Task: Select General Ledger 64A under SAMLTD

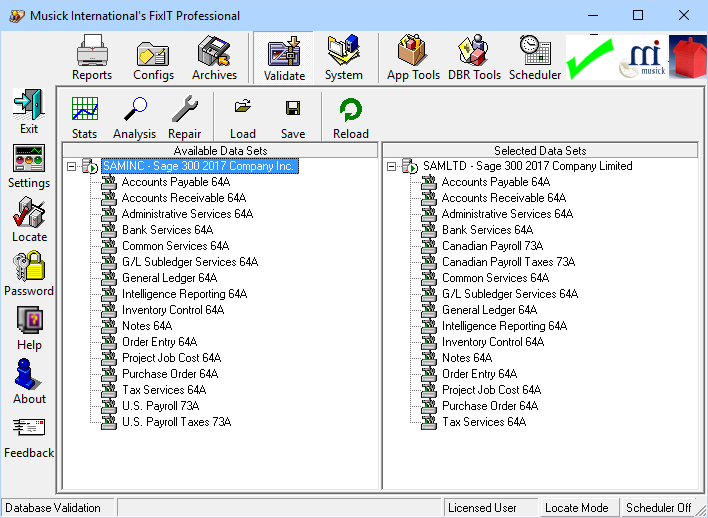Action: point(490,310)
